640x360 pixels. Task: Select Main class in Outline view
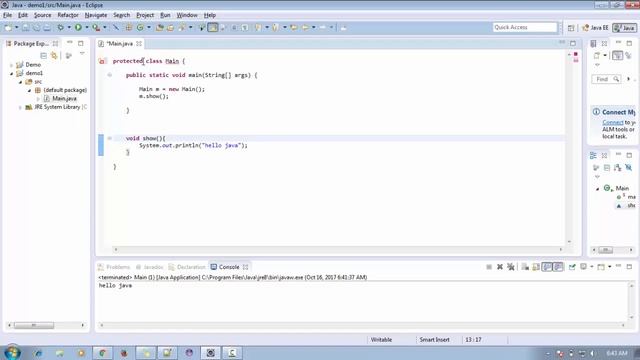622,188
